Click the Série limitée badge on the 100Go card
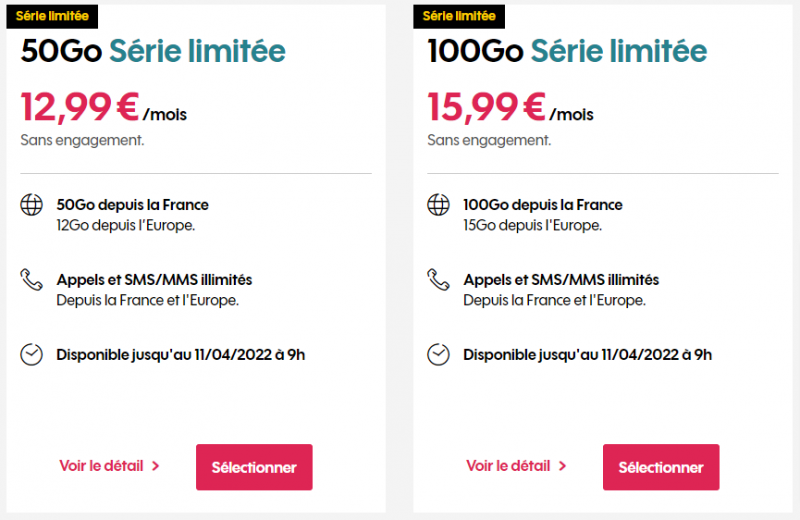This screenshot has width=800, height=520. coord(459,16)
